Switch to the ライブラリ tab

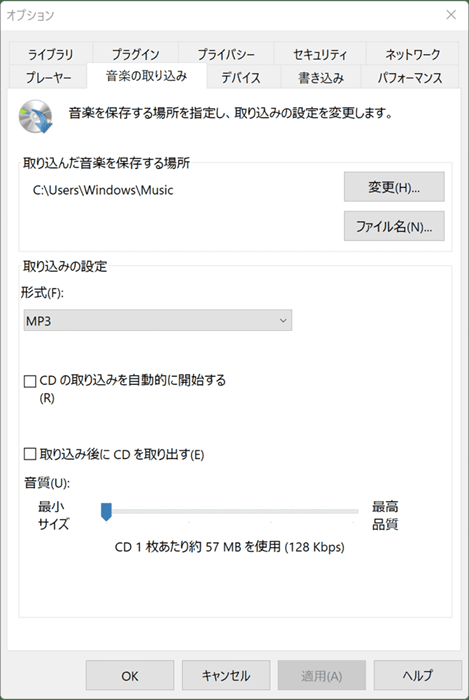pyautogui.click(x=50, y=54)
